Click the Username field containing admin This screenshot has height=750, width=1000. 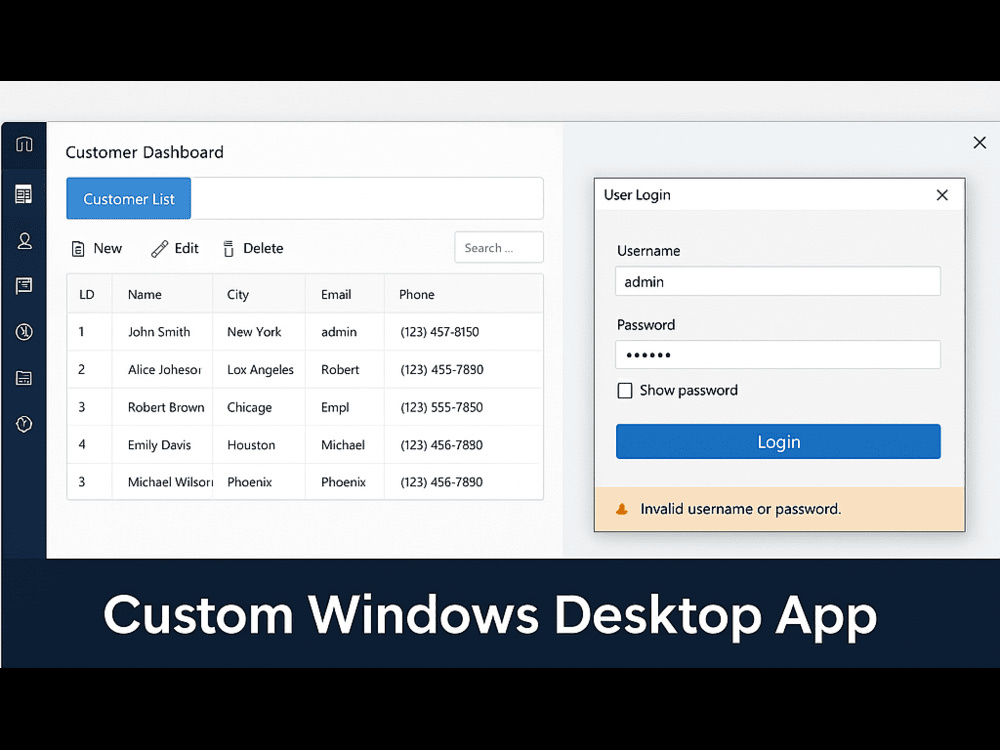click(777, 281)
